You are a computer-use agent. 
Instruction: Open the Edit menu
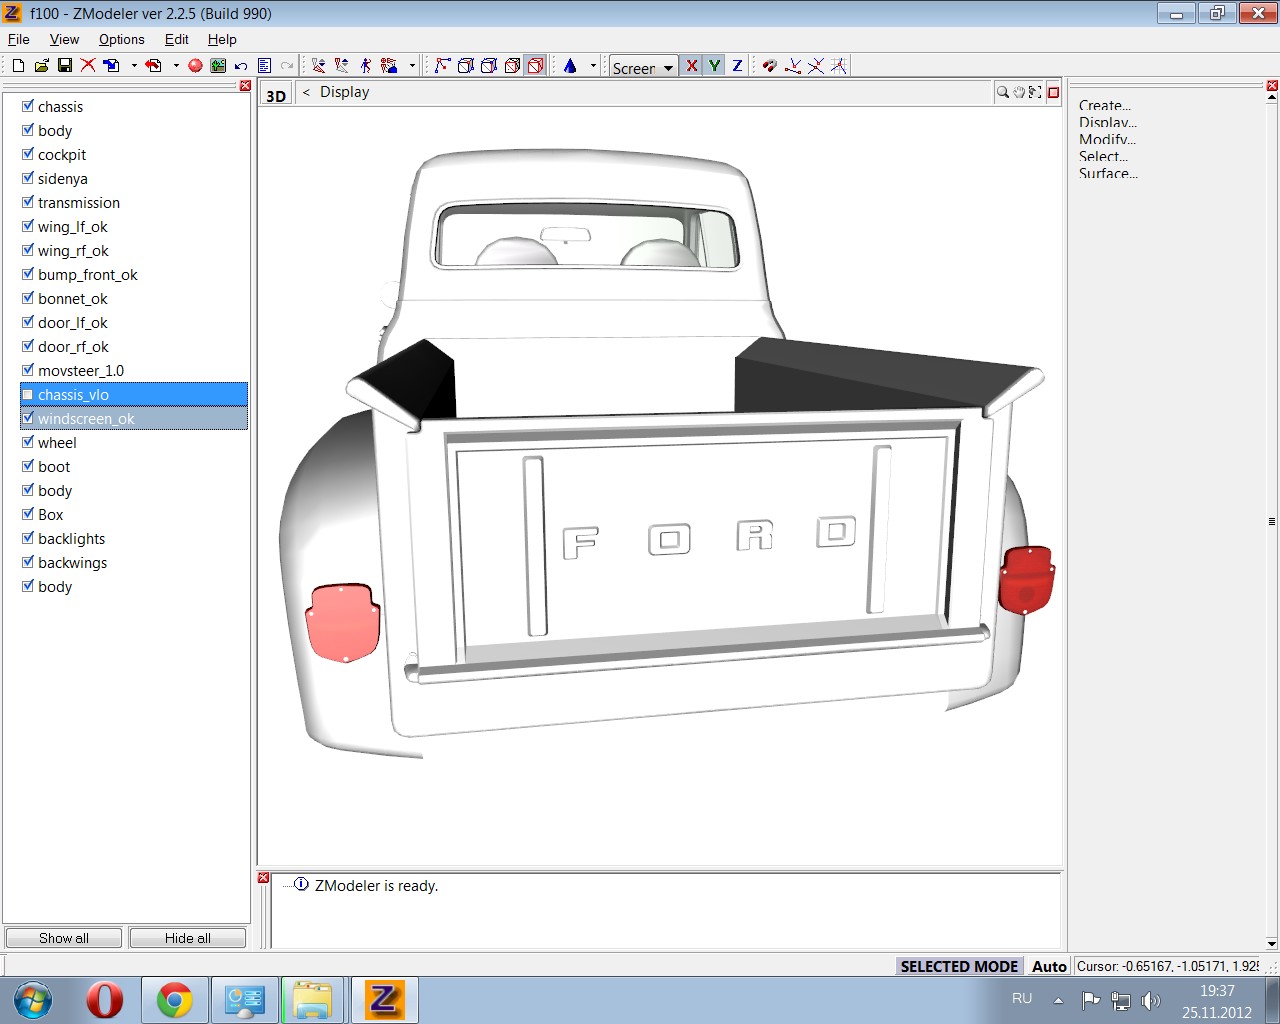pos(177,39)
